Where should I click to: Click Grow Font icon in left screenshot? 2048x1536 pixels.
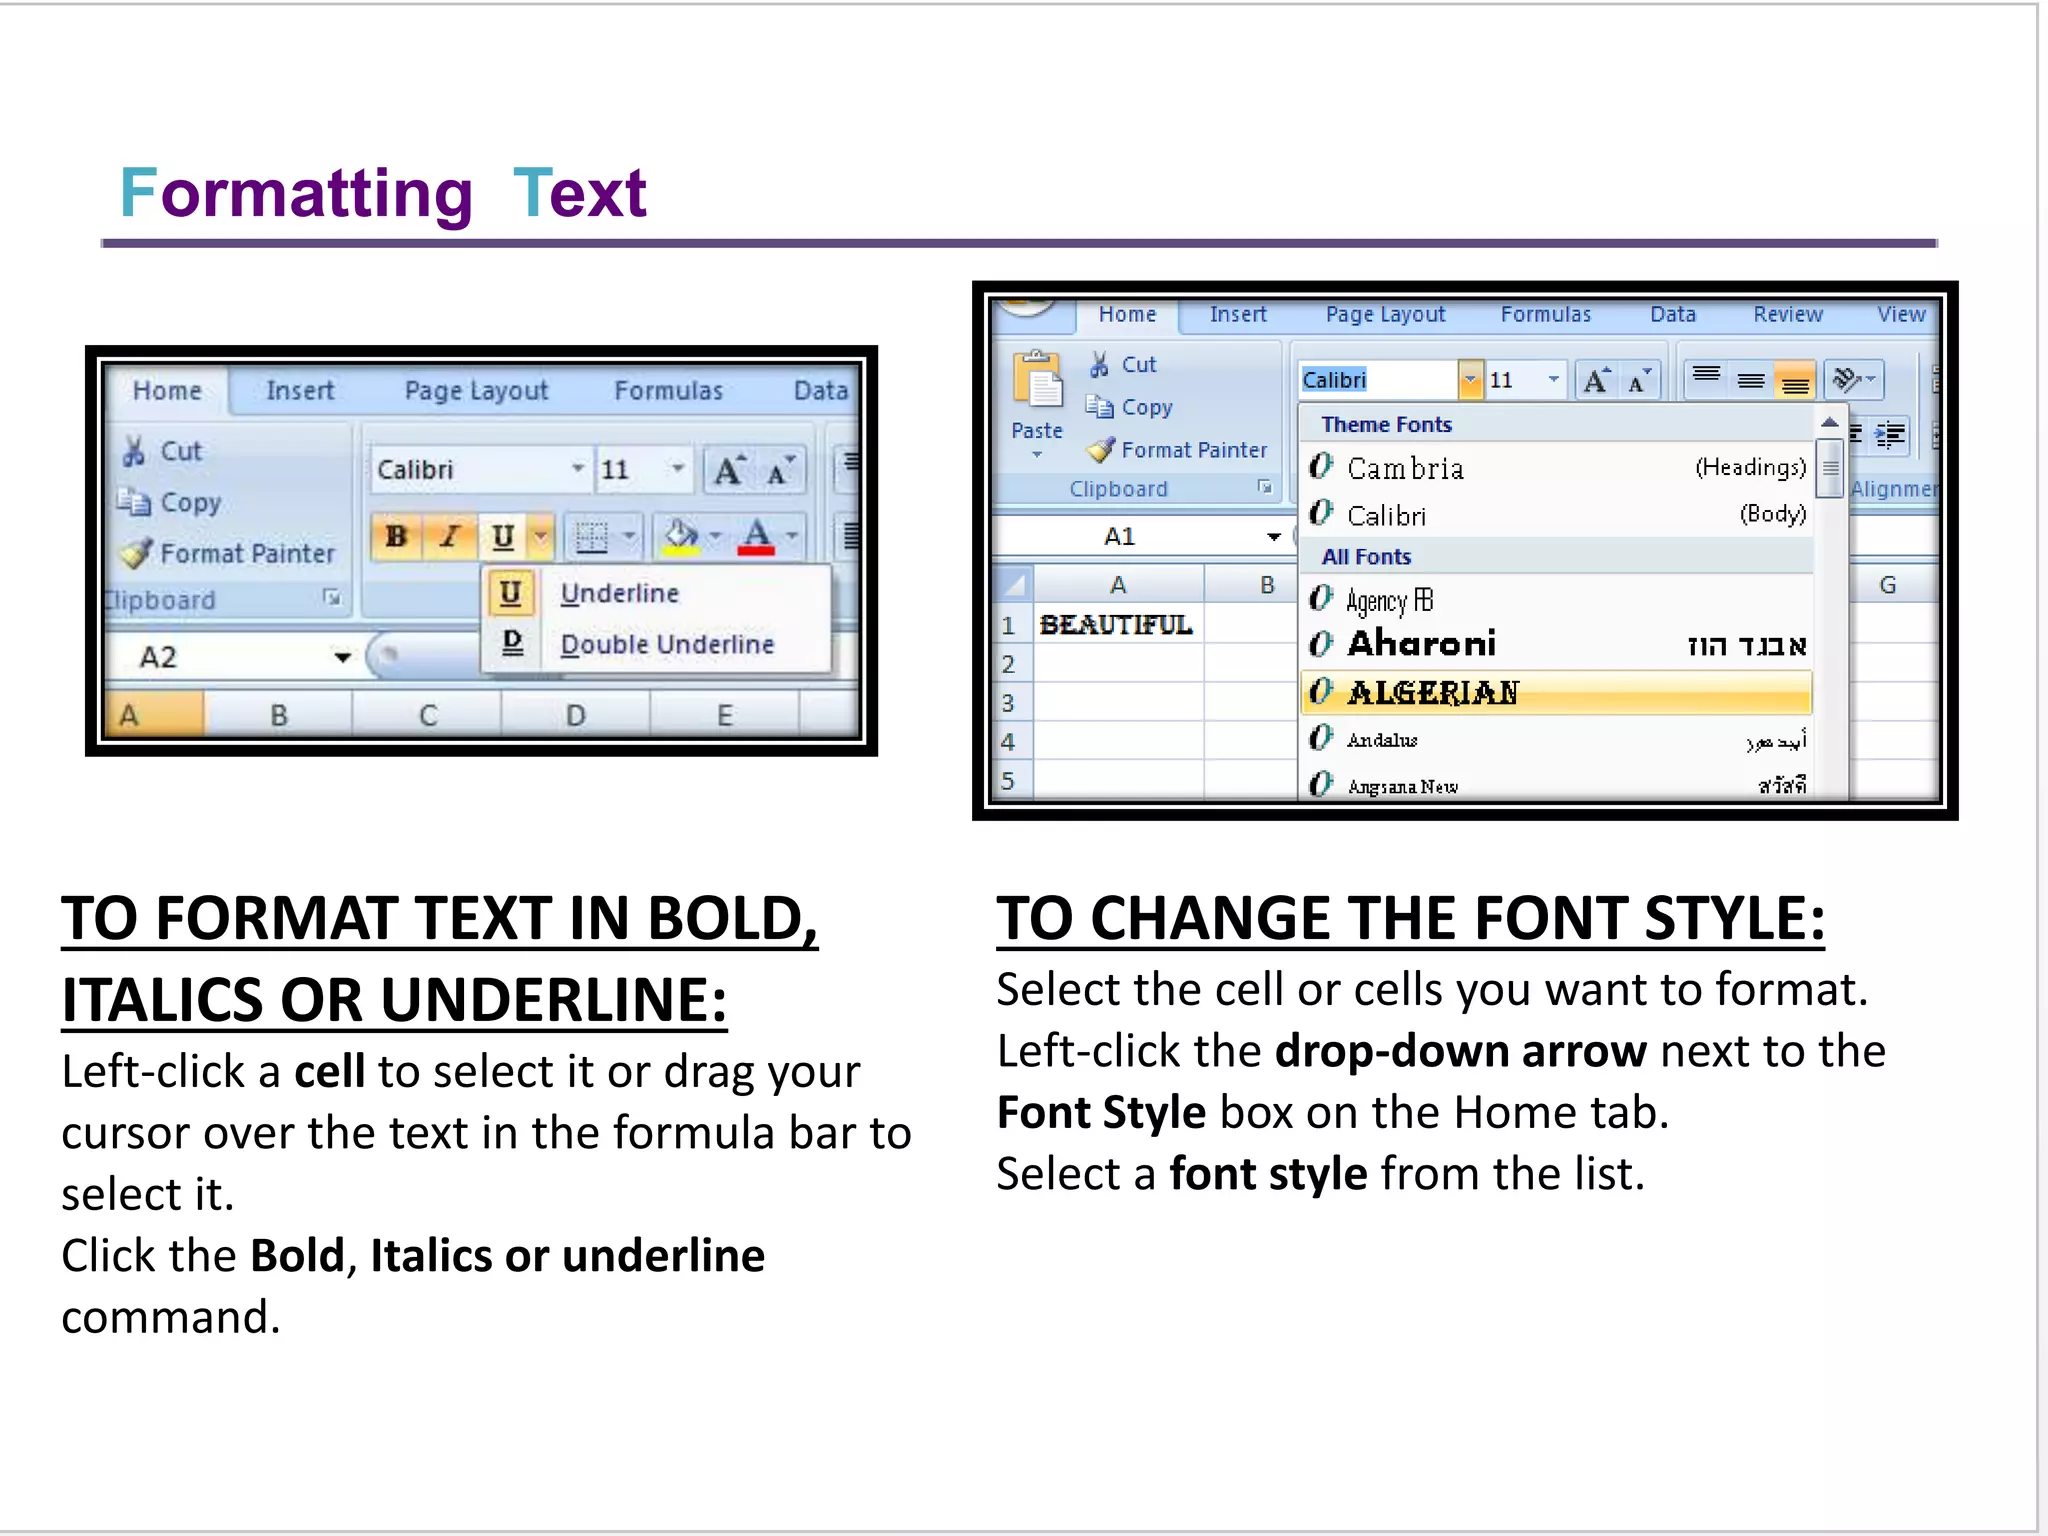[729, 470]
